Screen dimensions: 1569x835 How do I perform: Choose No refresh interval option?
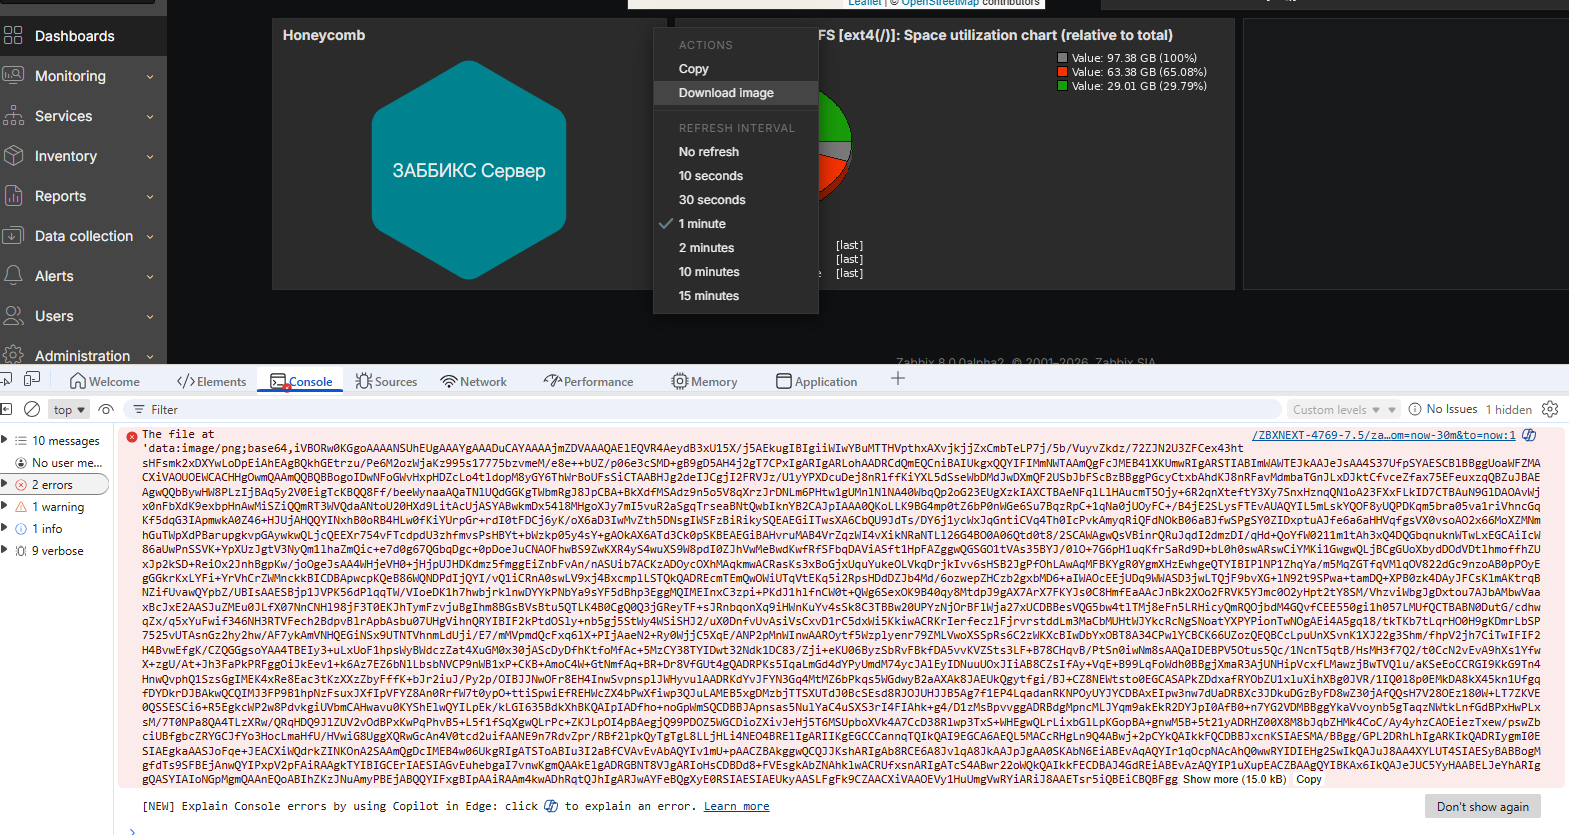point(708,152)
